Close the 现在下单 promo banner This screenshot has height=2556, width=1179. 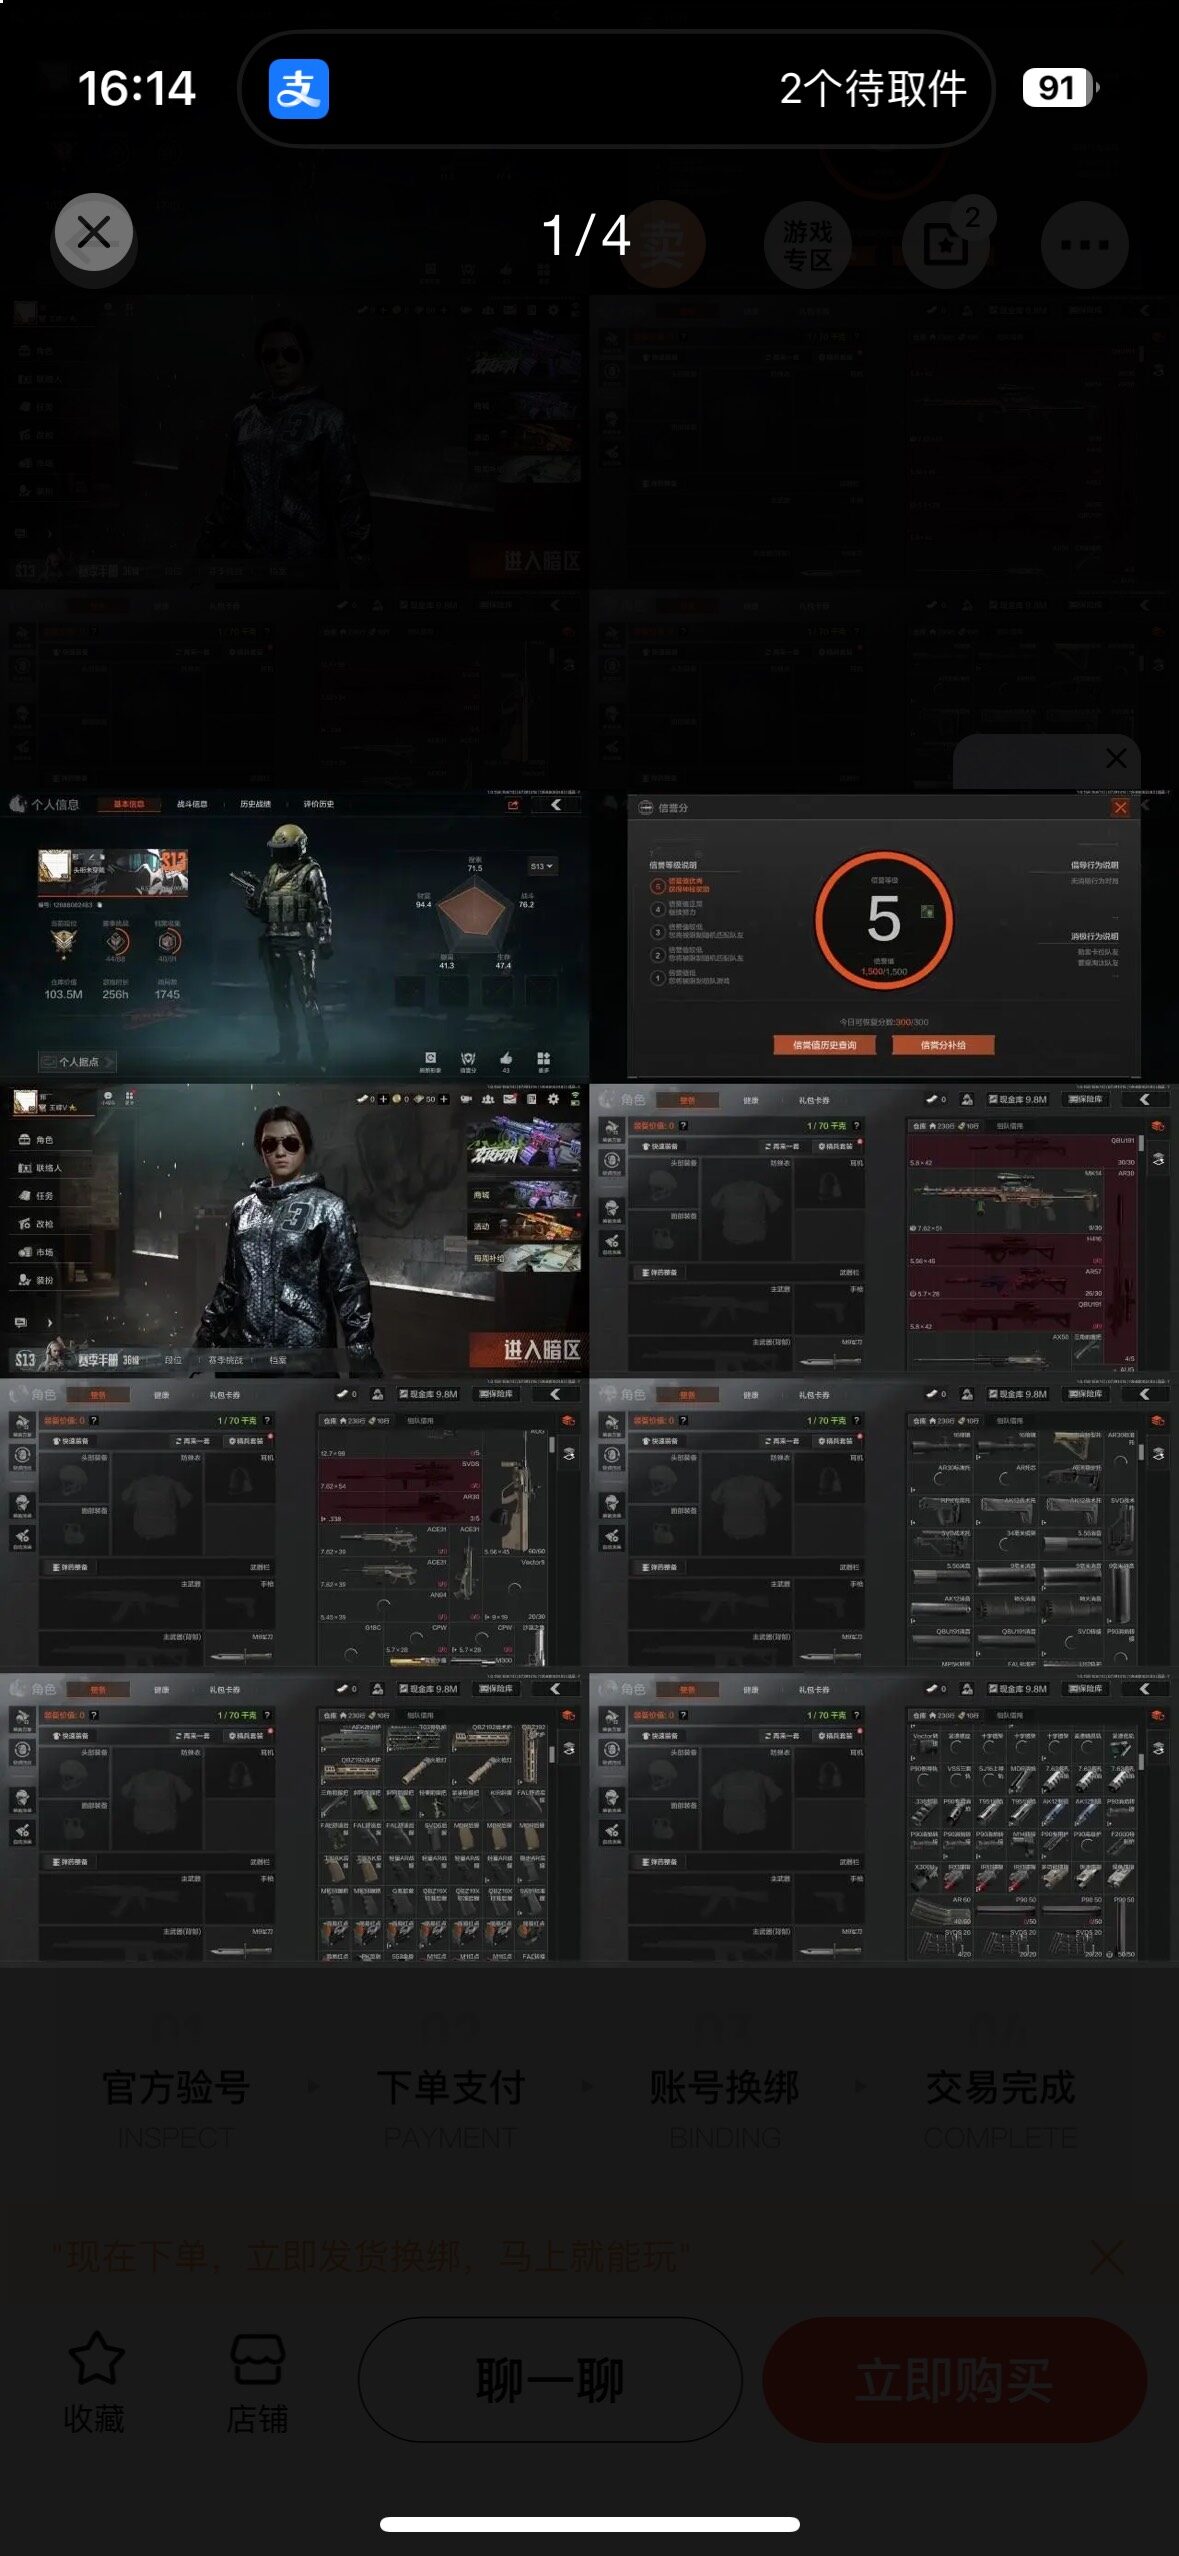tap(1106, 2257)
